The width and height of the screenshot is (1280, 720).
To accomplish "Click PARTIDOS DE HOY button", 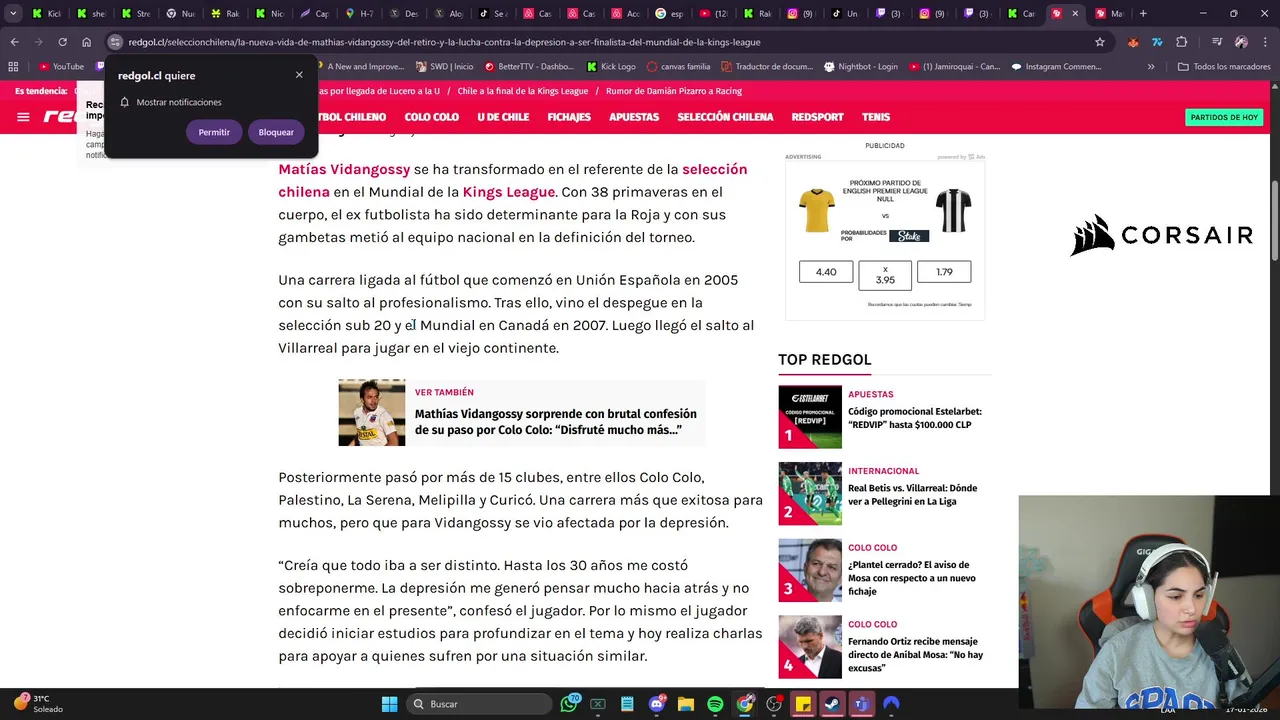I will tap(1224, 117).
